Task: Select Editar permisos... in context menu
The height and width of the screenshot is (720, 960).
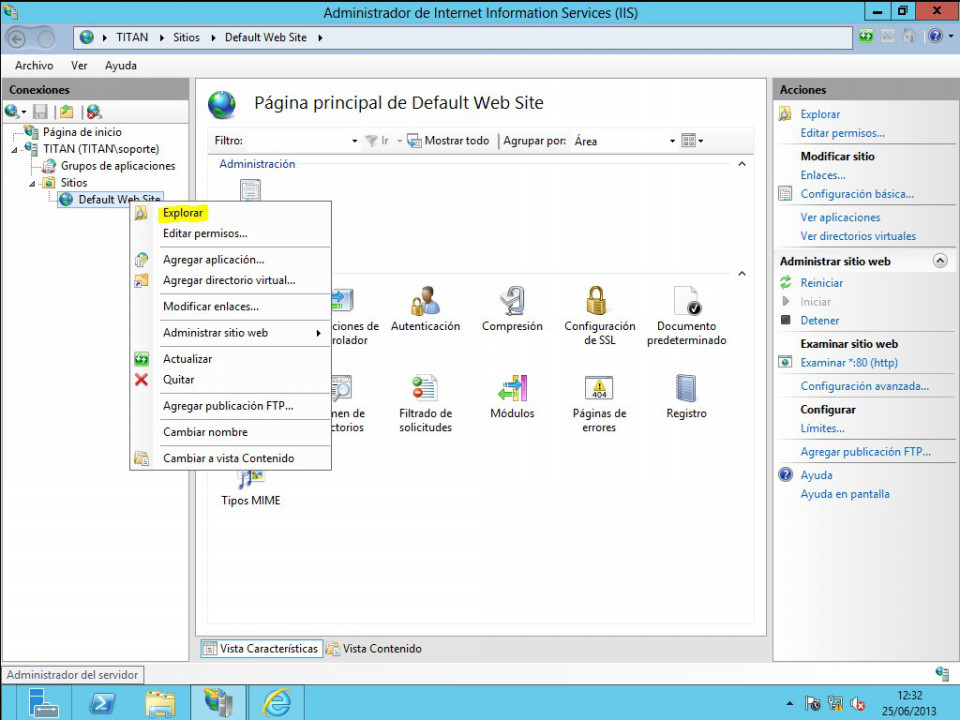Action: coord(205,233)
